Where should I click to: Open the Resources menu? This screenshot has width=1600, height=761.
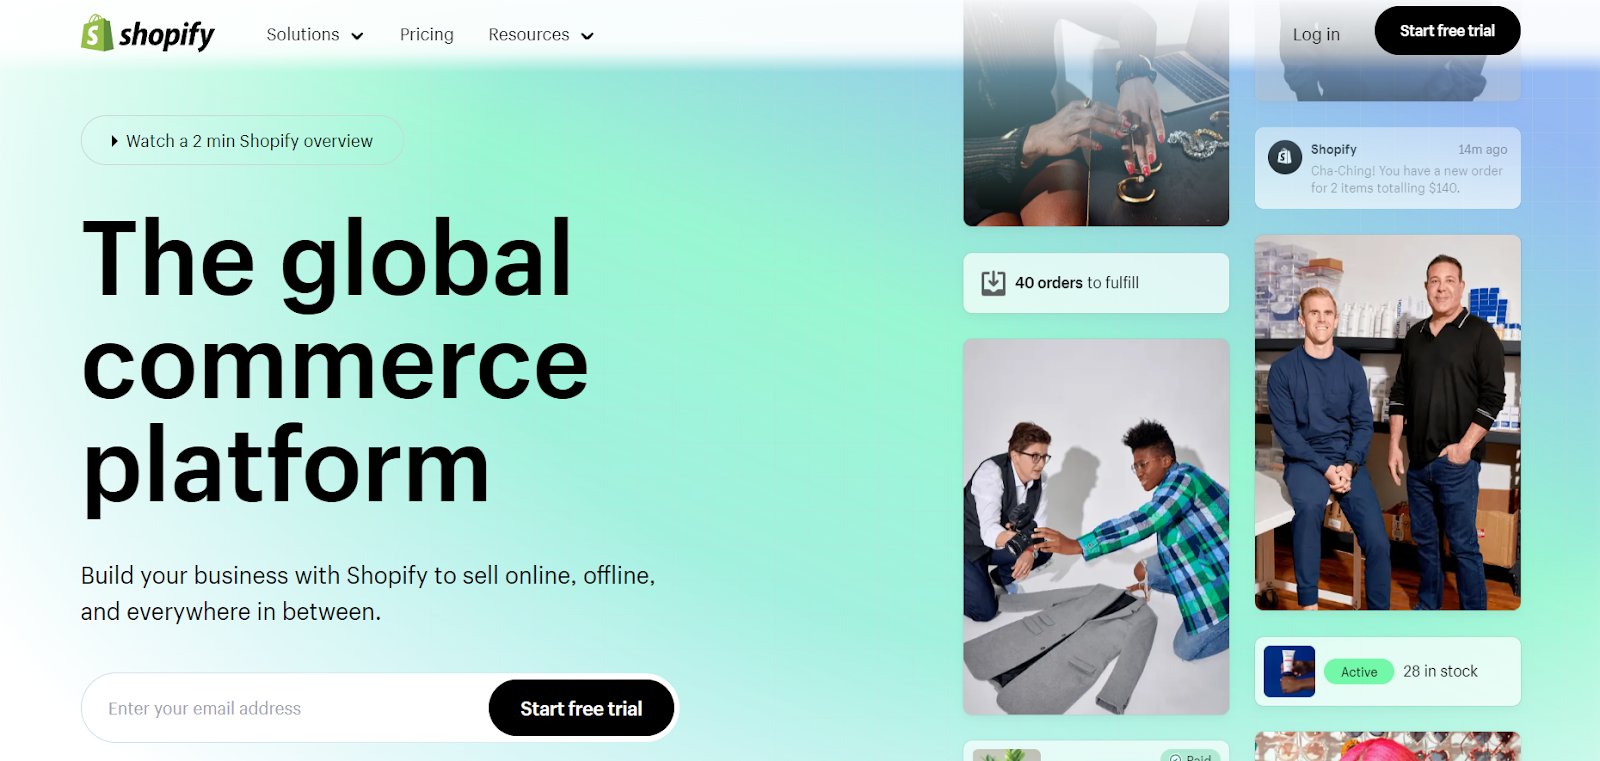click(x=541, y=35)
